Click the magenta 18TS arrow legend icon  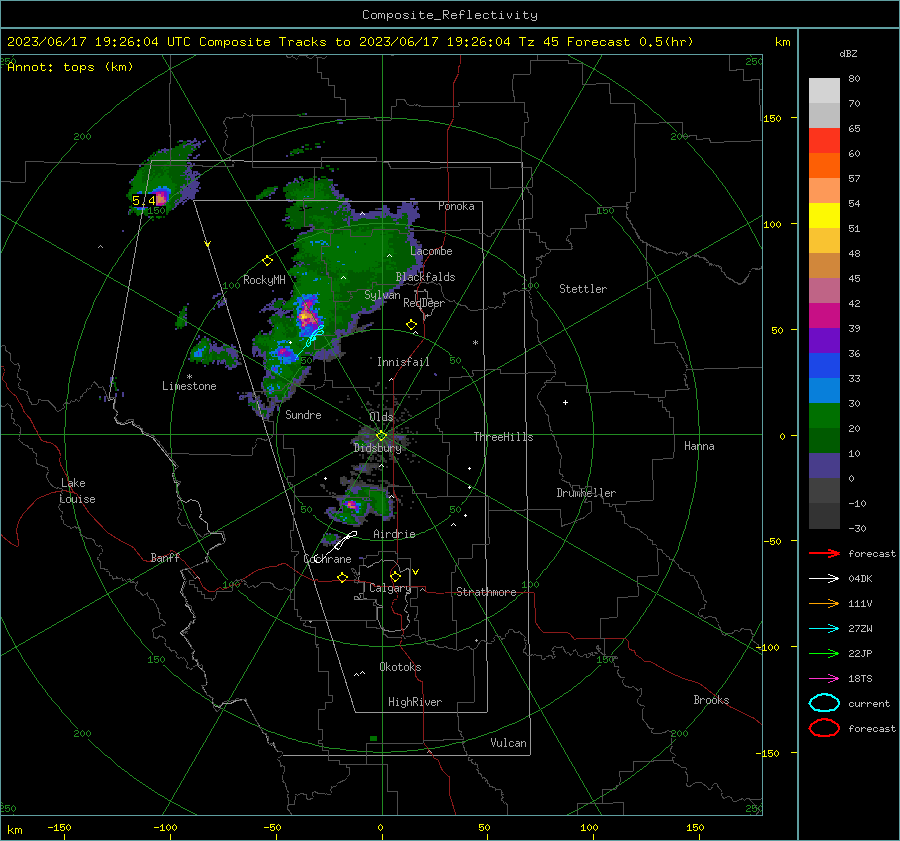click(824, 679)
